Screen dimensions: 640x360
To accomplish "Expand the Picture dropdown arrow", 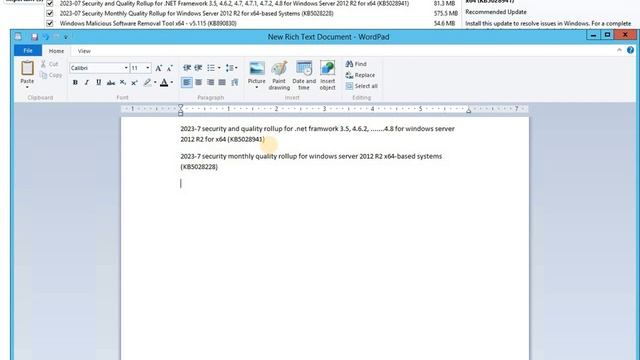I will pyautogui.click(x=257, y=87).
